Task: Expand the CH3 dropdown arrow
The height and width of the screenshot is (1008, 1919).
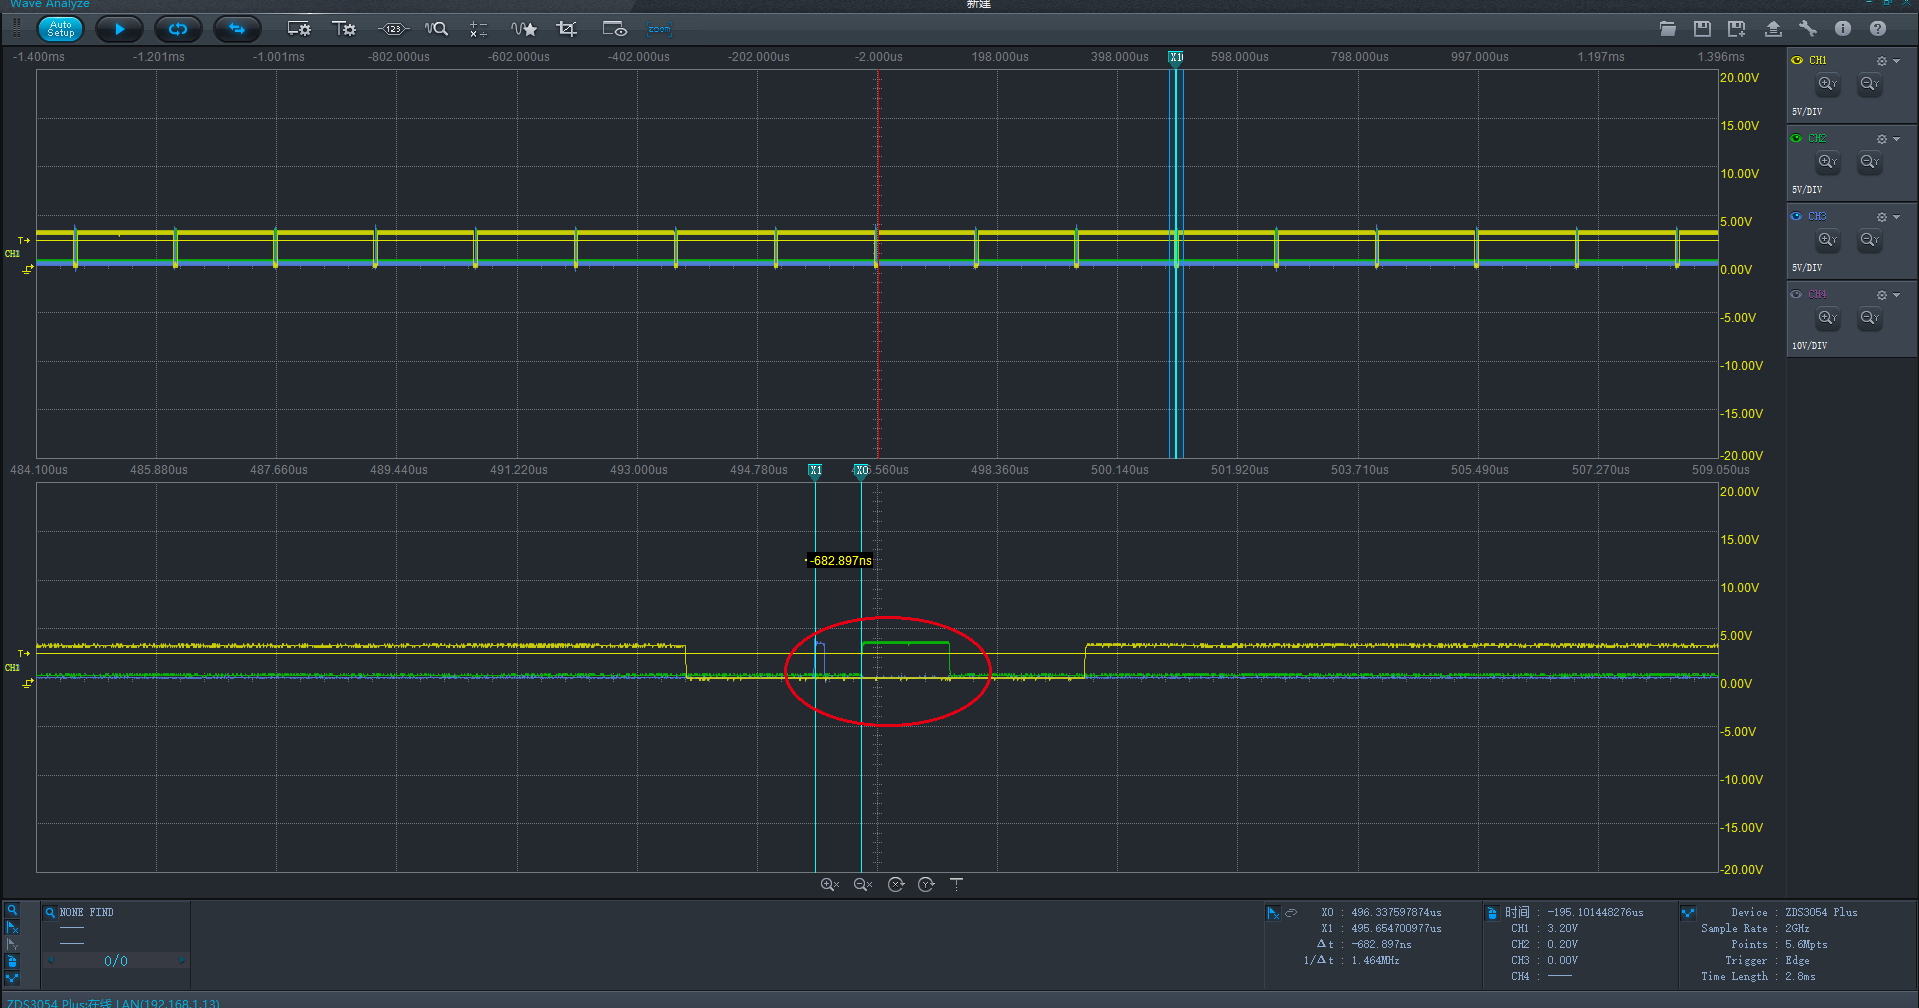Action: pyautogui.click(x=1896, y=217)
